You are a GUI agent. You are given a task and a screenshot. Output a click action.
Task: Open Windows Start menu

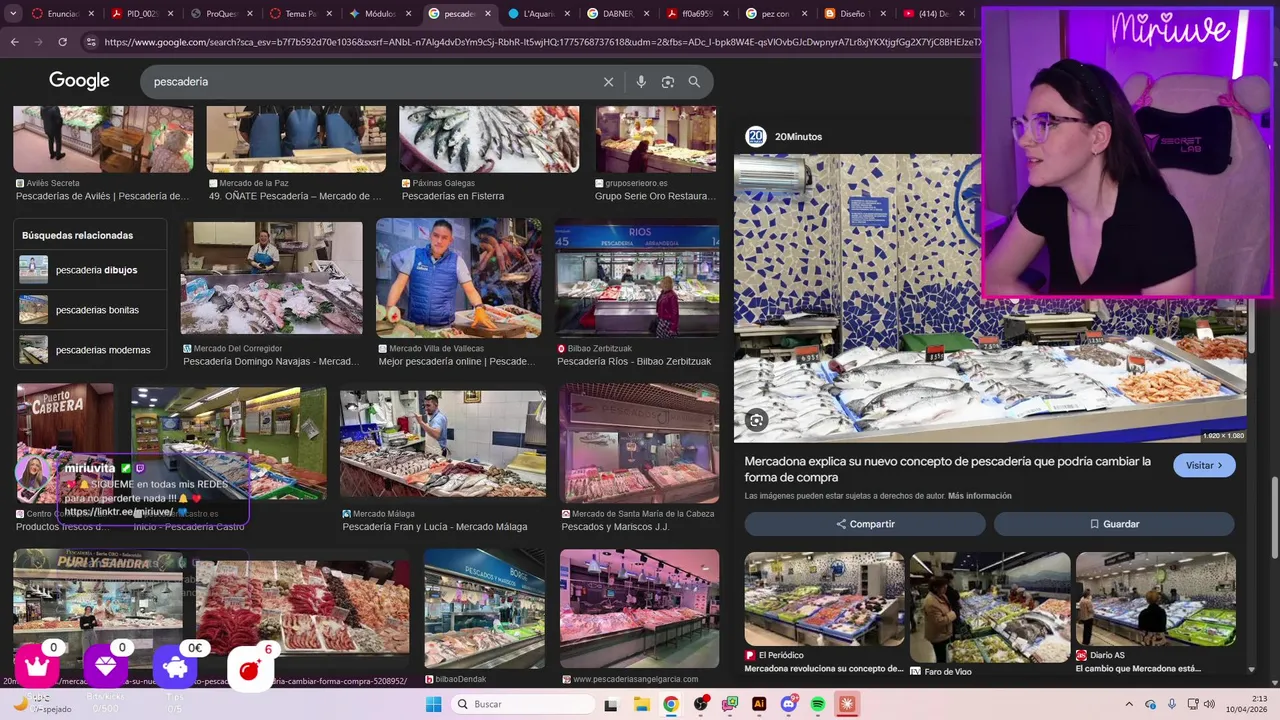point(433,704)
